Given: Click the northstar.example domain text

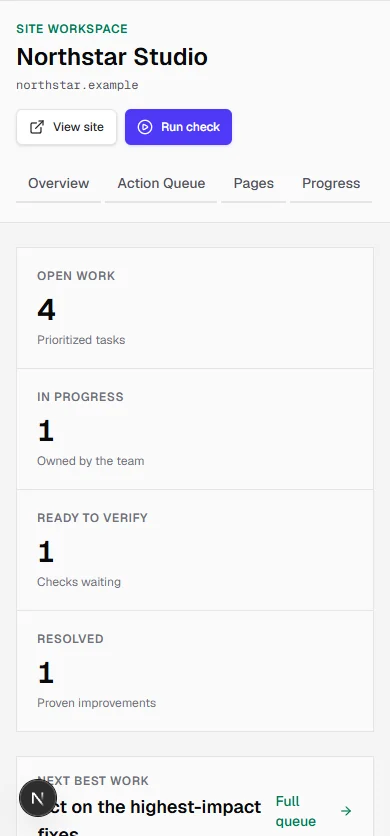Looking at the screenshot, I should click(x=77, y=85).
